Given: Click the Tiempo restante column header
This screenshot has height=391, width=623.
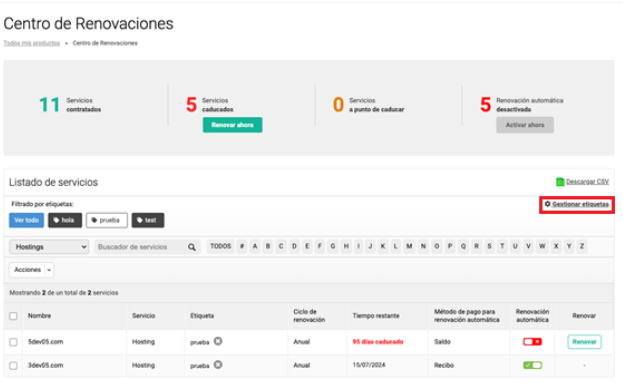Looking at the screenshot, I should [x=376, y=316].
